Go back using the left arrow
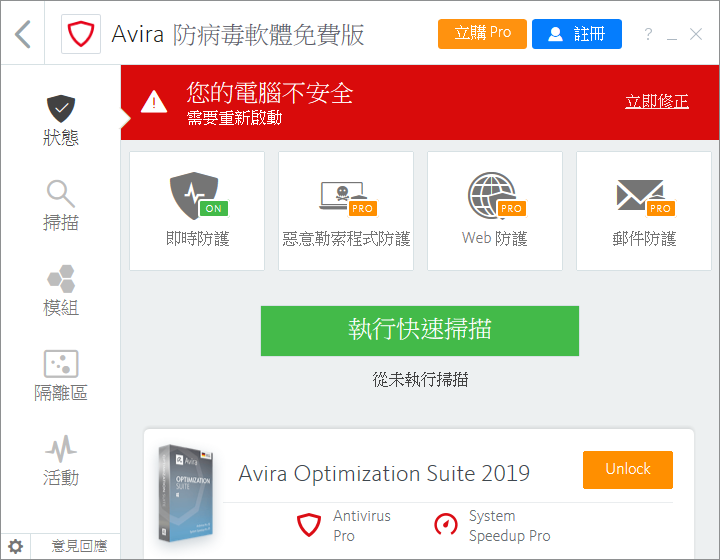720x560 pixels. (x=22, y=34)
